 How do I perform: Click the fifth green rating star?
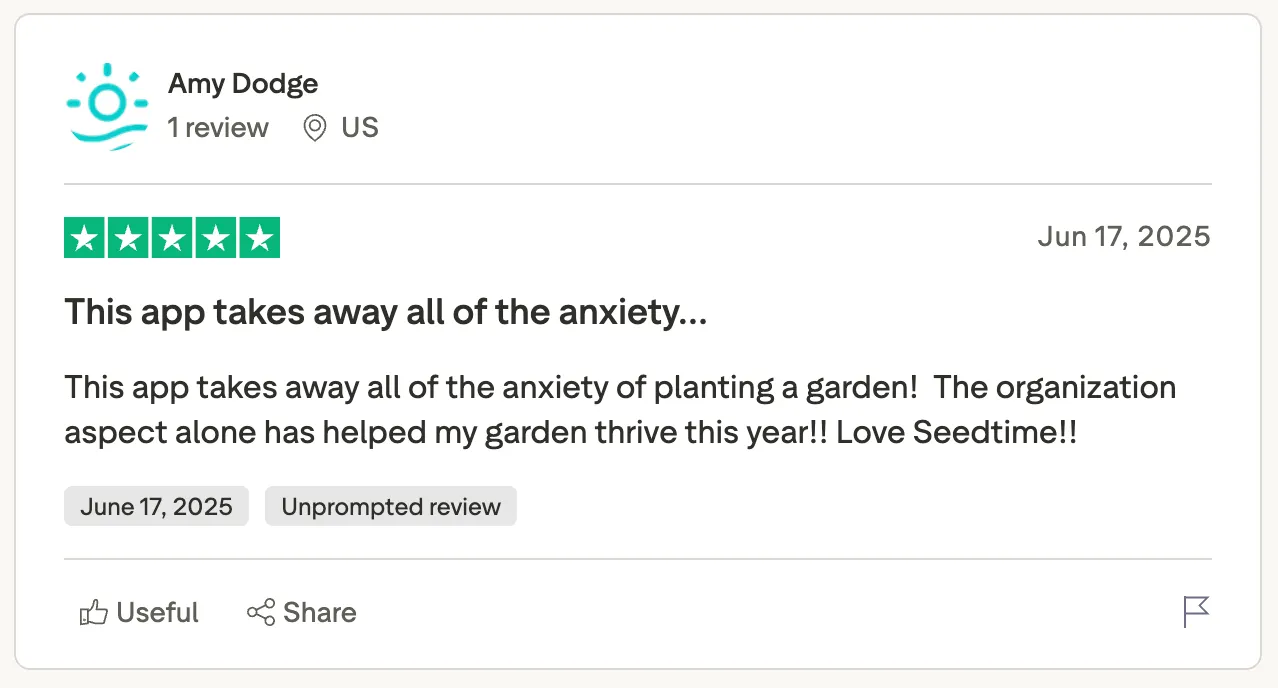[260, 238]
